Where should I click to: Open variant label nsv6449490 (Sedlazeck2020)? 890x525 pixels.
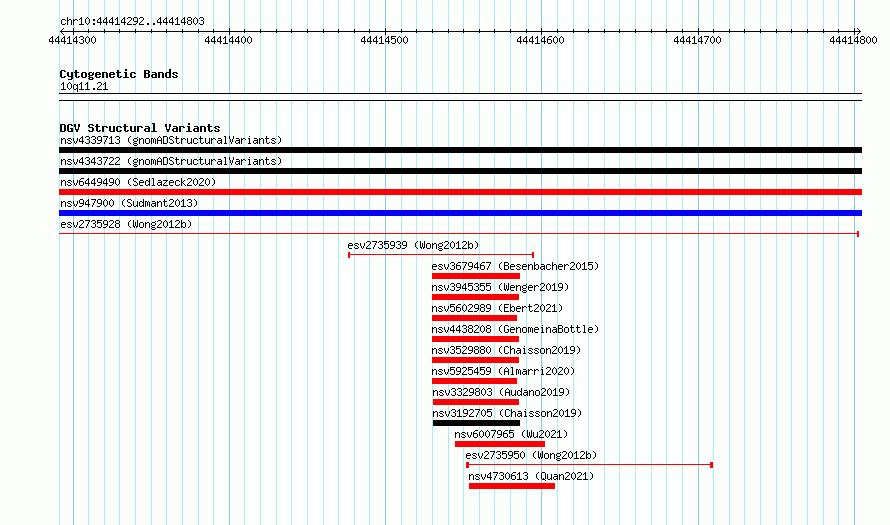click(138, 182)
